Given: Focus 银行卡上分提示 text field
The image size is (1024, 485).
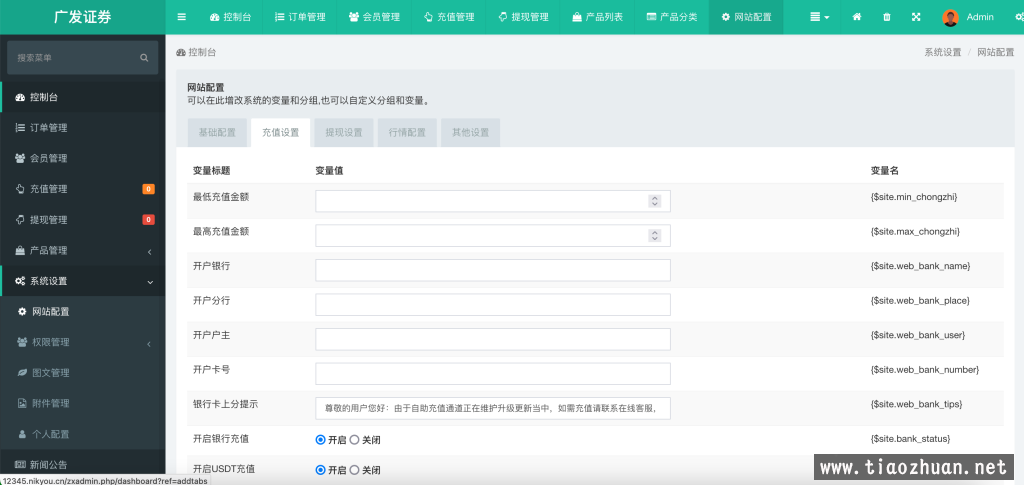Looking at the screenshot, I should [x=492, y=409].
